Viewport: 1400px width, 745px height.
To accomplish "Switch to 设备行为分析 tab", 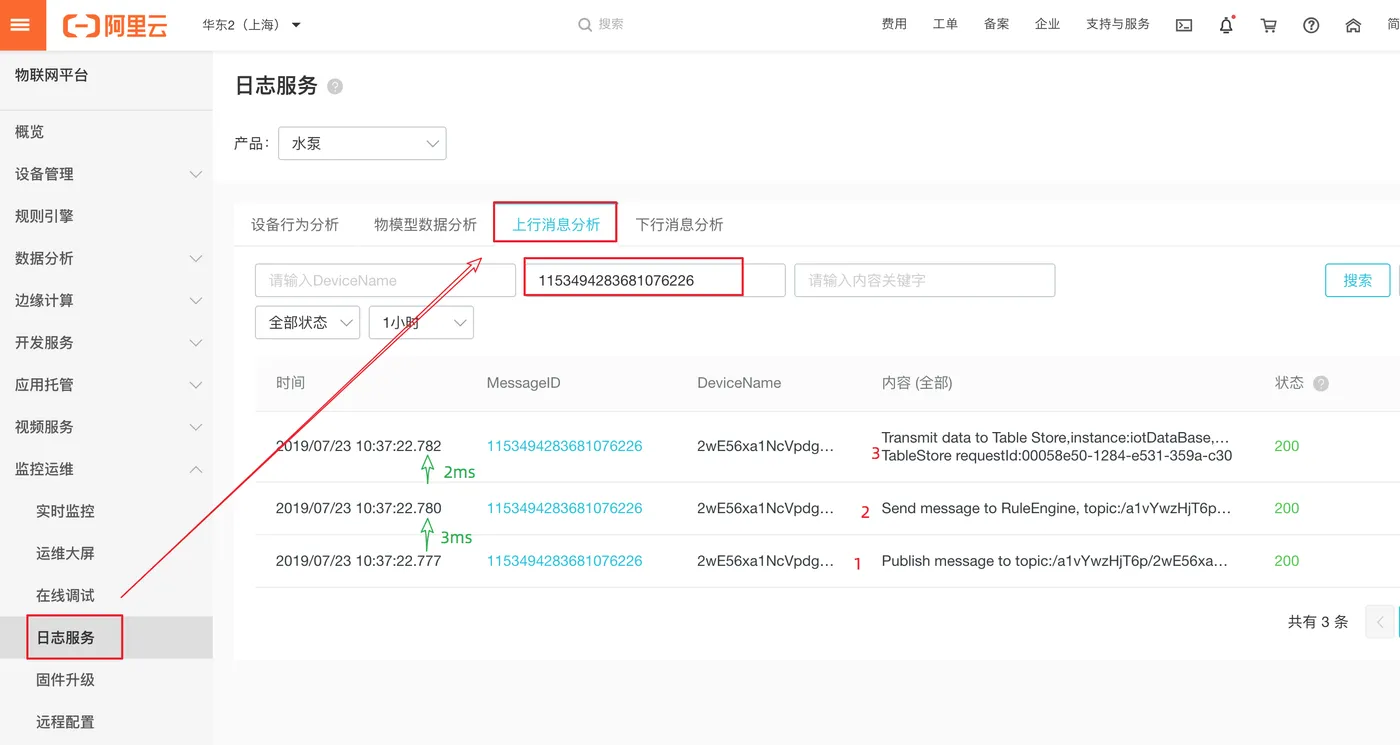I will [295, 224].
